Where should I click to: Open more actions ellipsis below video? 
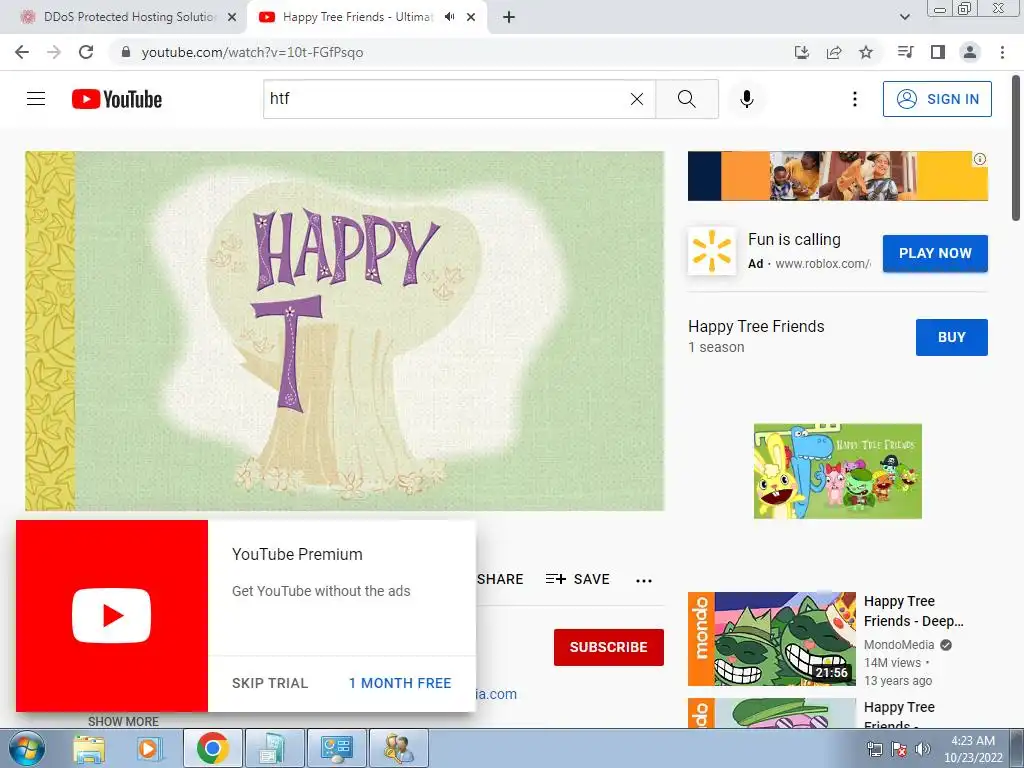(x=644, y=580)
